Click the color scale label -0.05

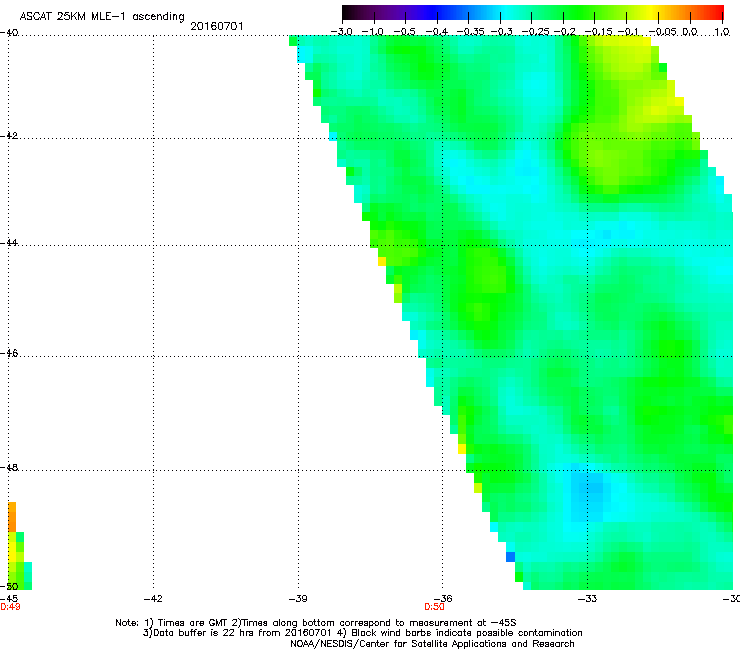663,32
